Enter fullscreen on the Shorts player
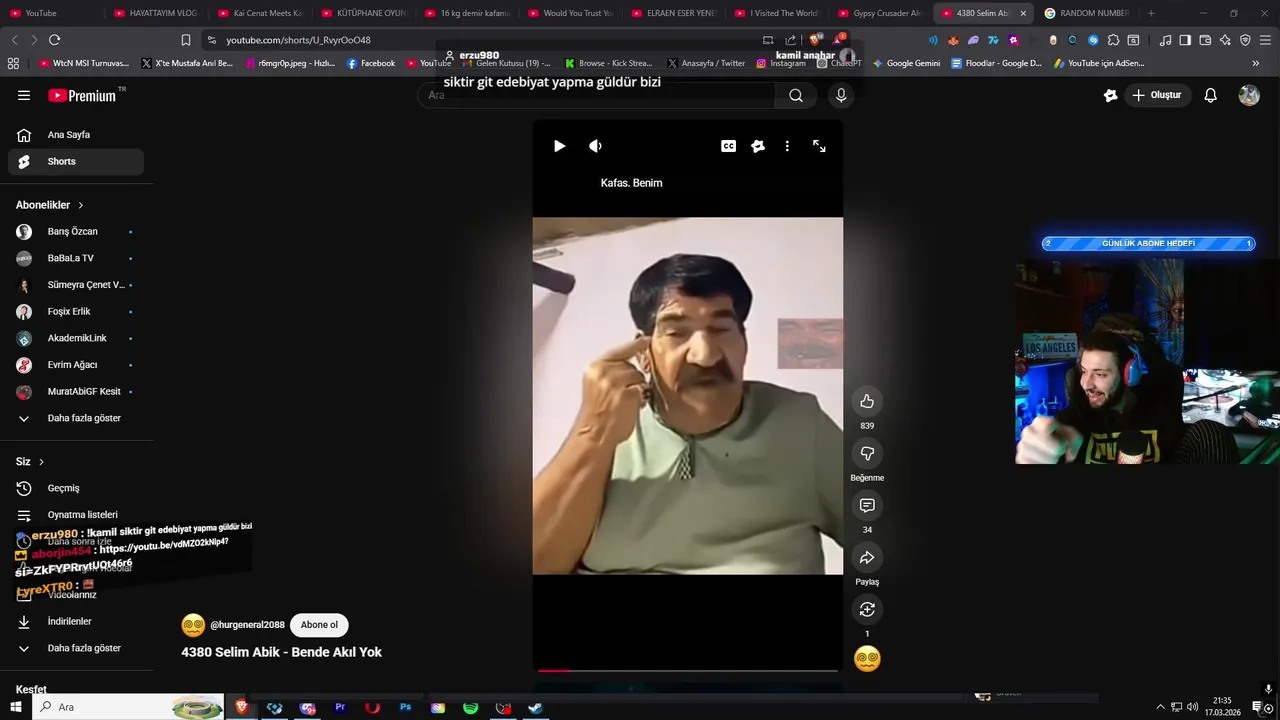Screen dimensions: 1280x720 (x=819, y=146)
